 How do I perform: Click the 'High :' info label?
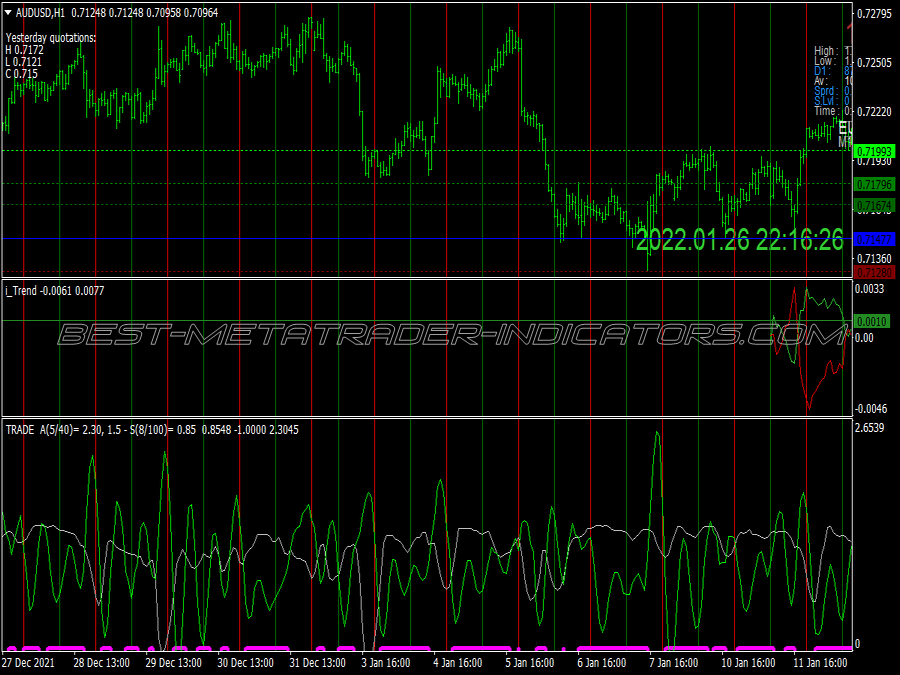click(827, 51)
